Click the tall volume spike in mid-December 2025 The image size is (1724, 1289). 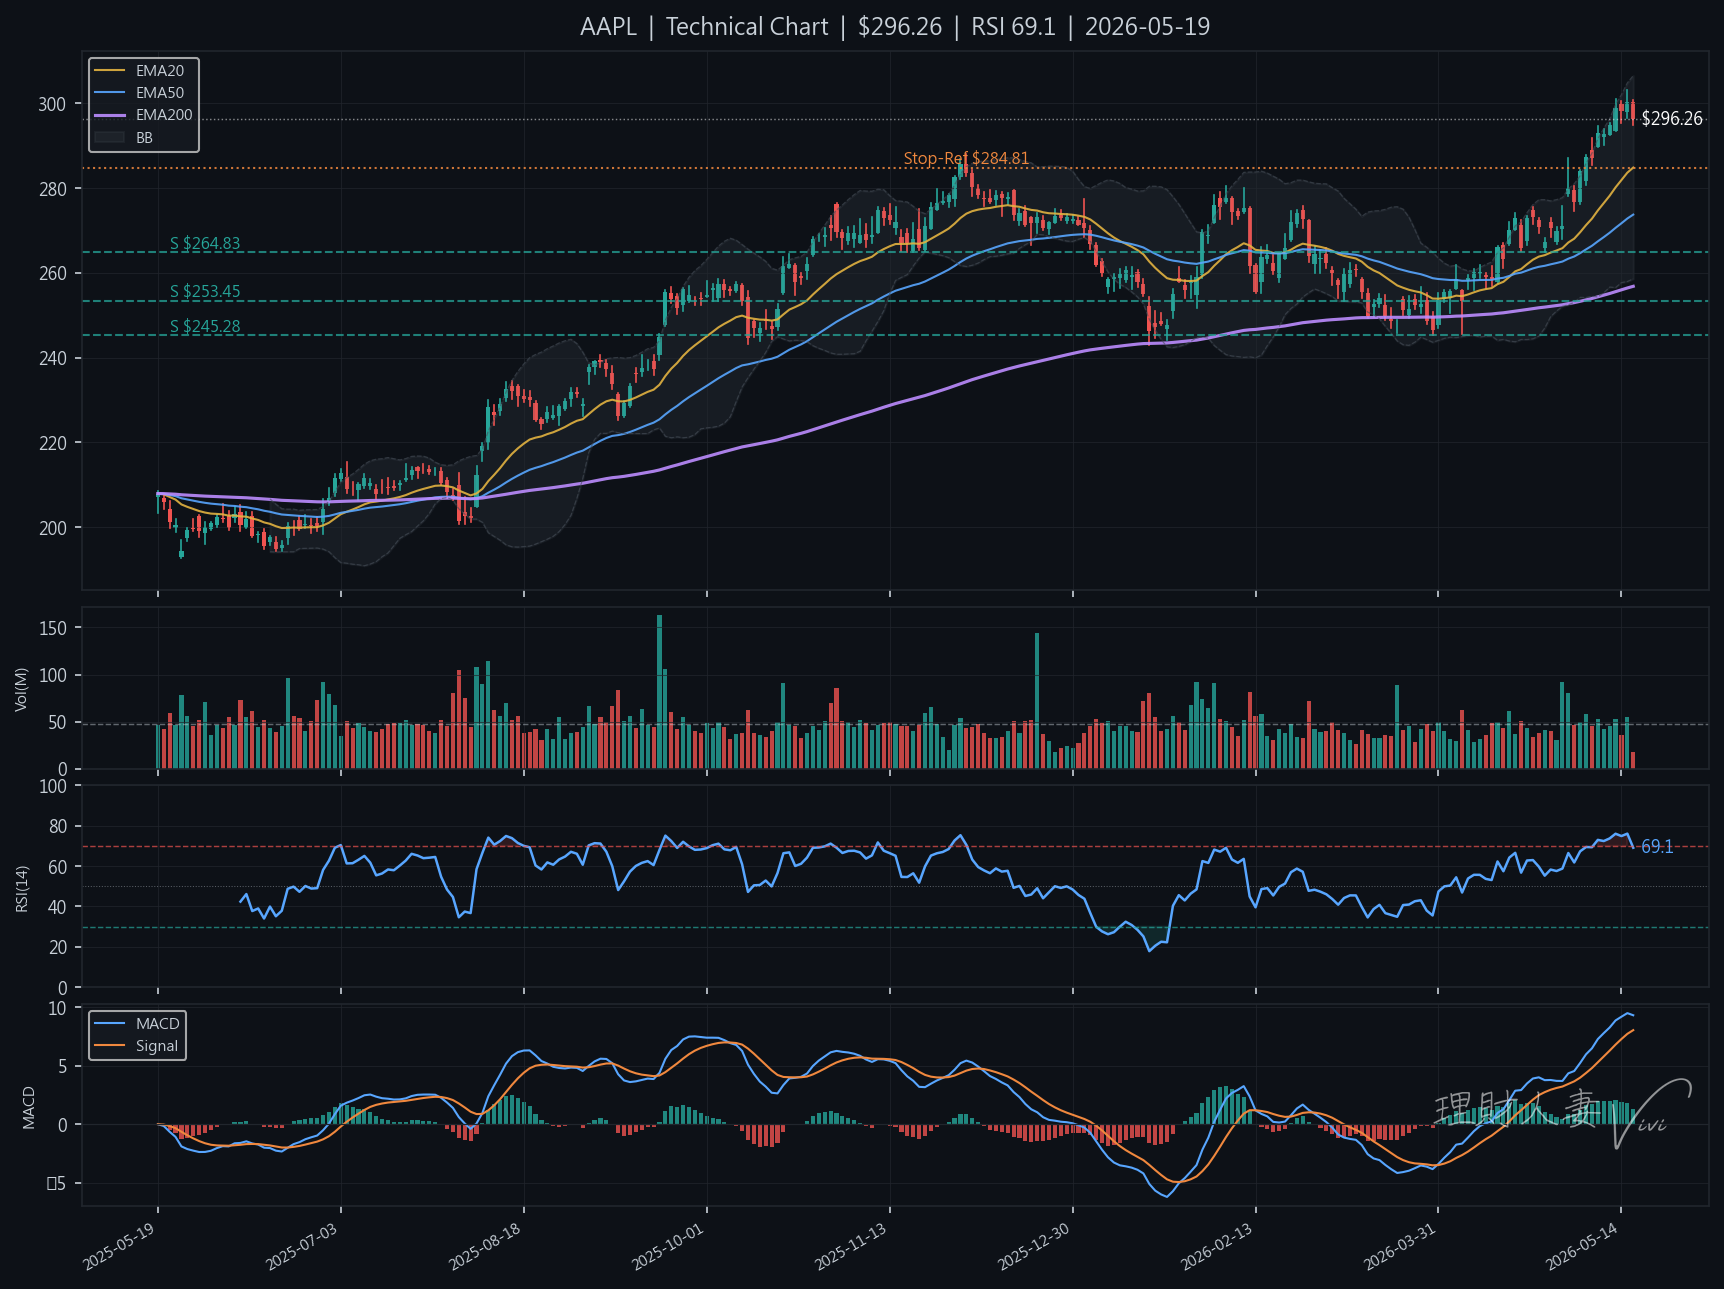pos(1037,701)
